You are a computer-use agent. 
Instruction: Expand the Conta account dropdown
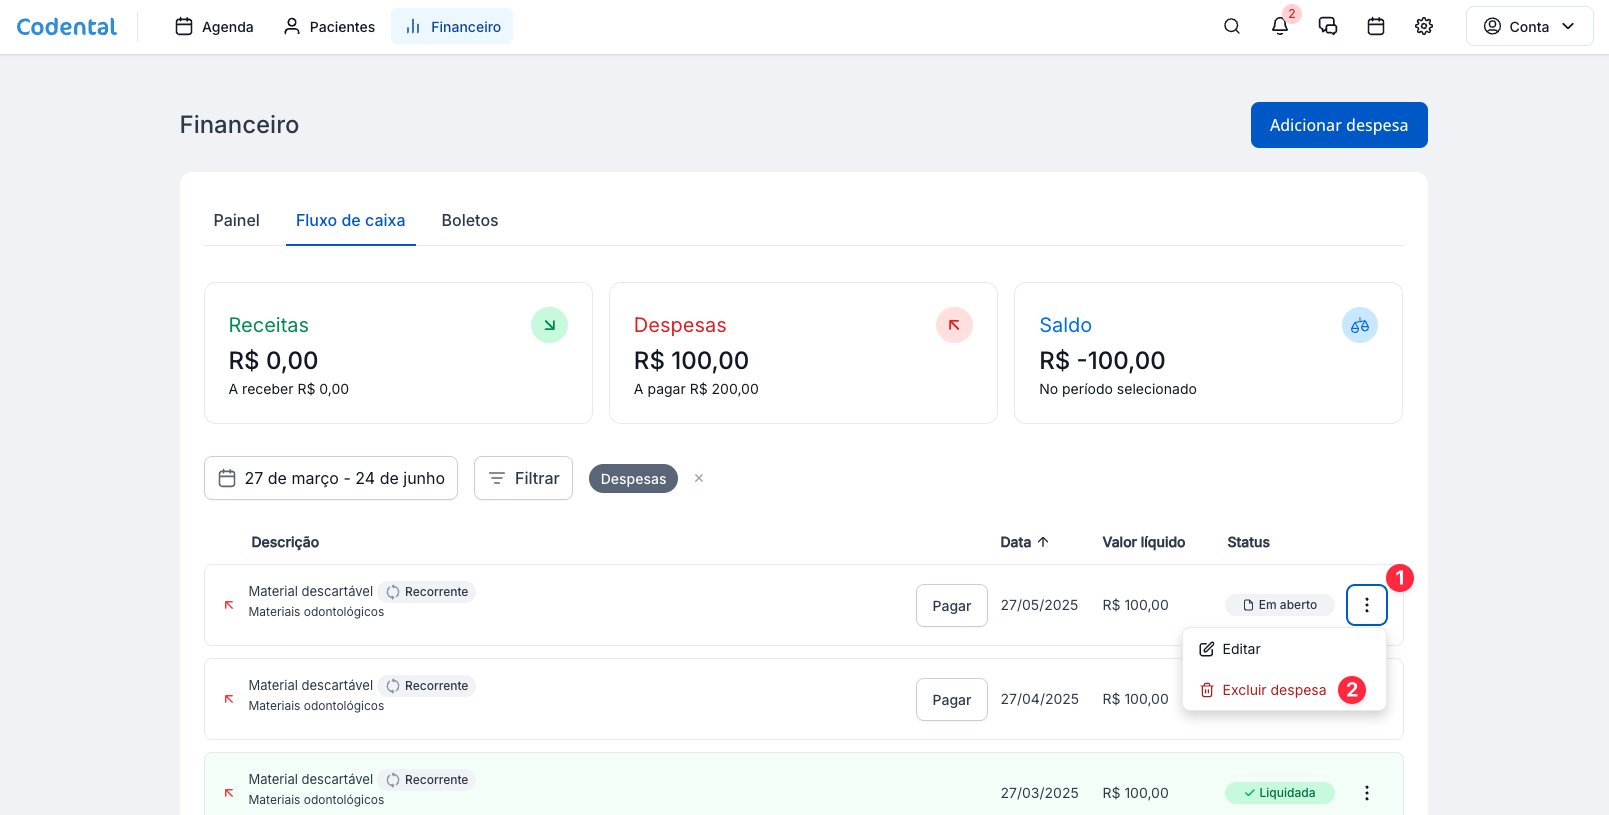pyautogui.click(x=1529, y=27)
